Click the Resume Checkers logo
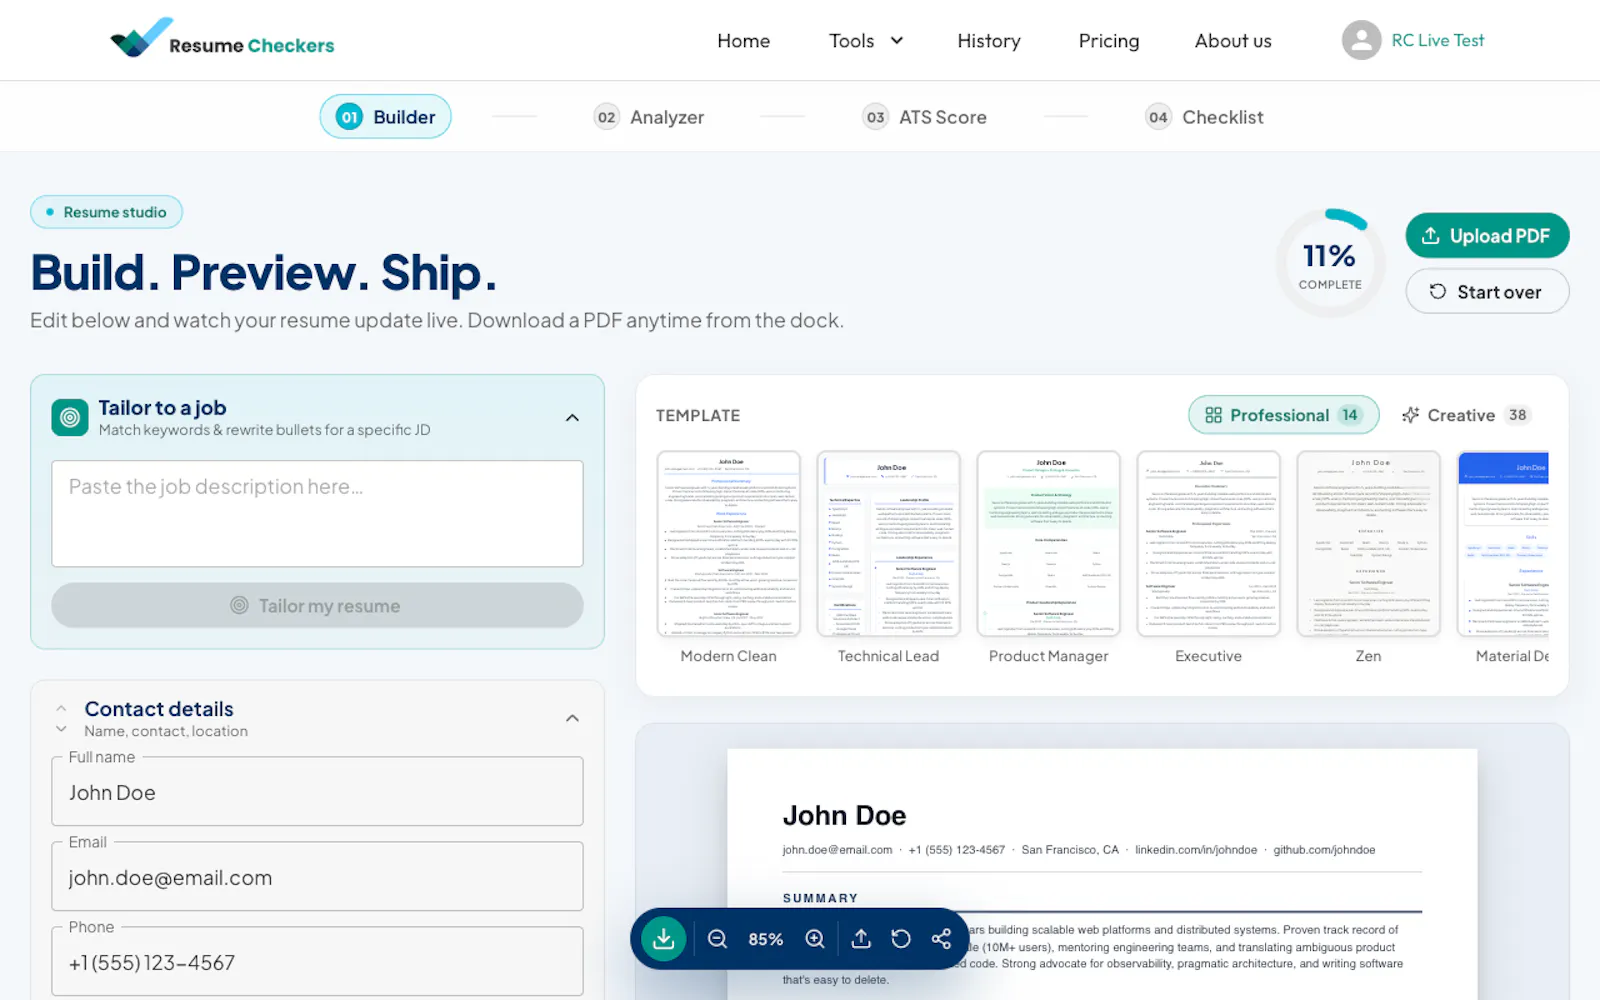 (x=222, y=40)
